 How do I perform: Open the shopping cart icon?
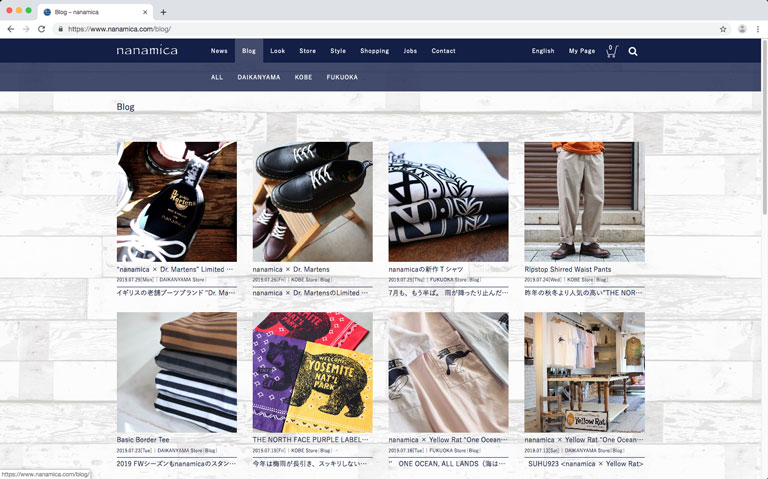[x=611, y=51]
